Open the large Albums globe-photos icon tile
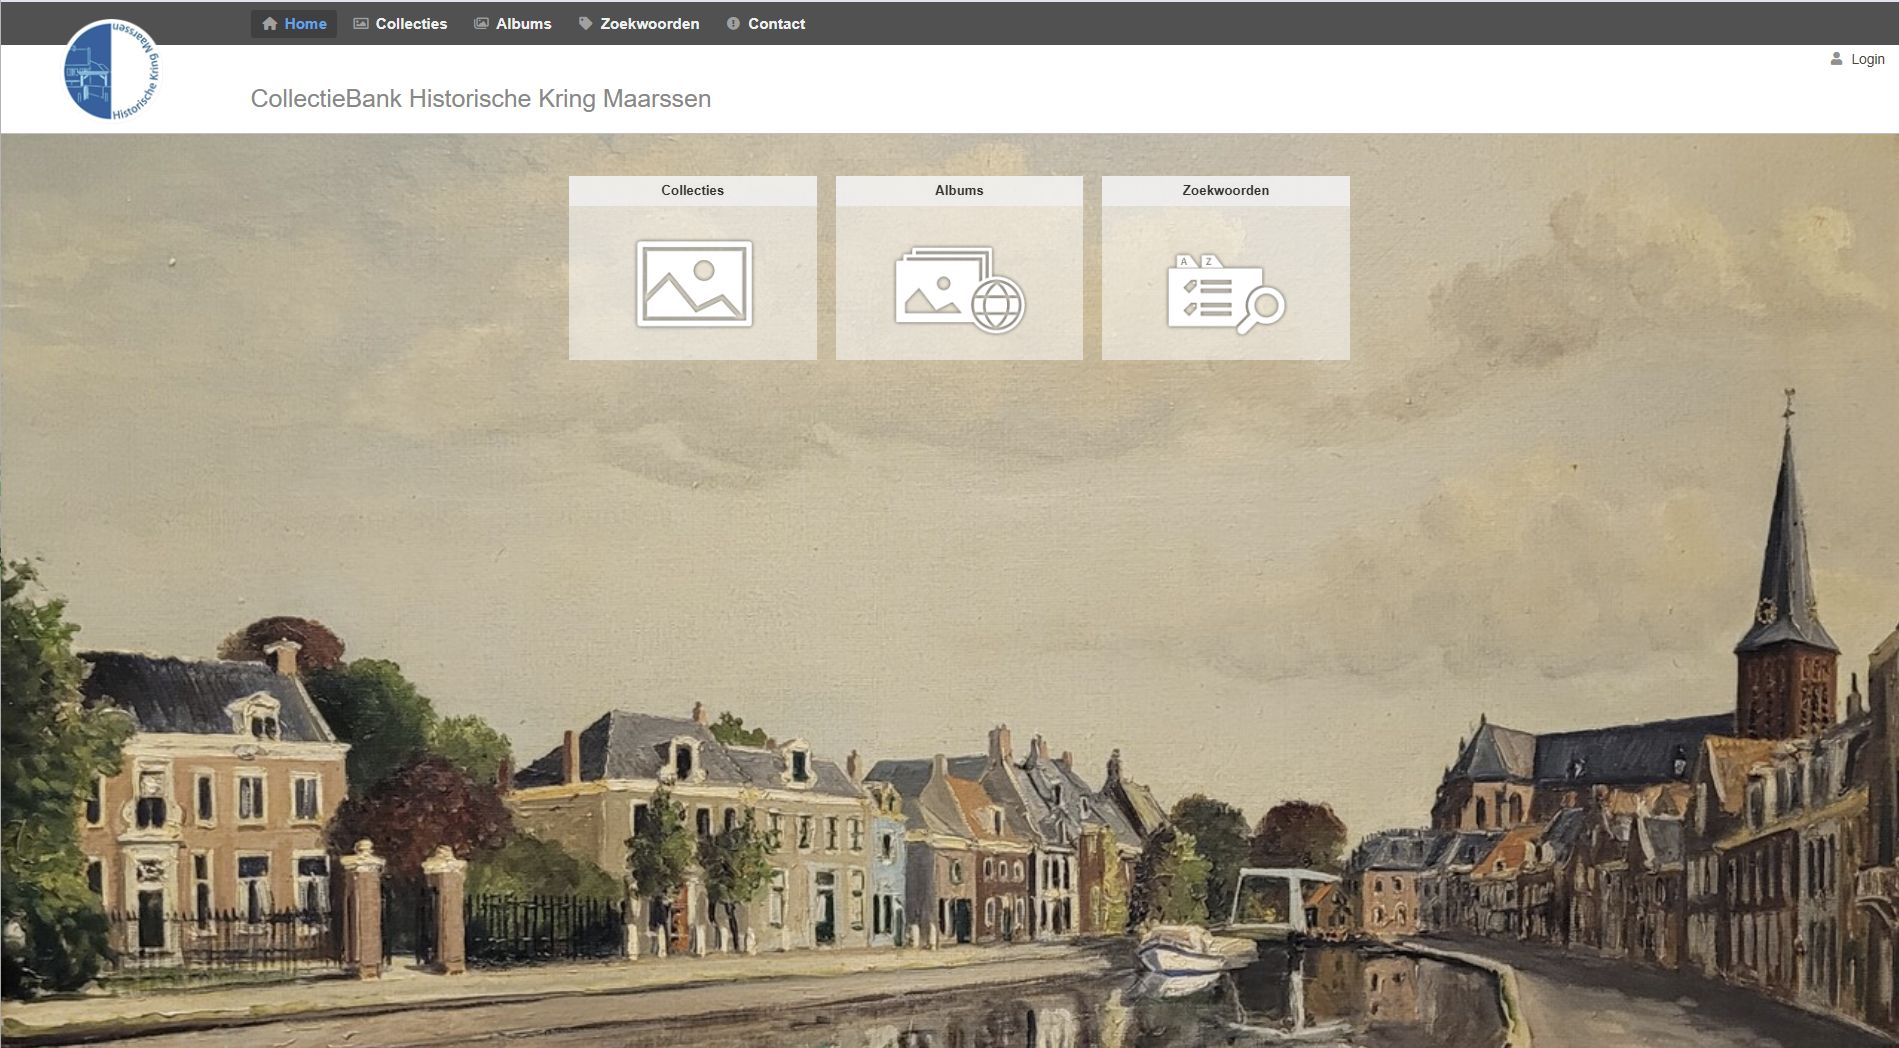Image resolution: width=1899 pixels, height=1048 pixels. tap(959, 290)
